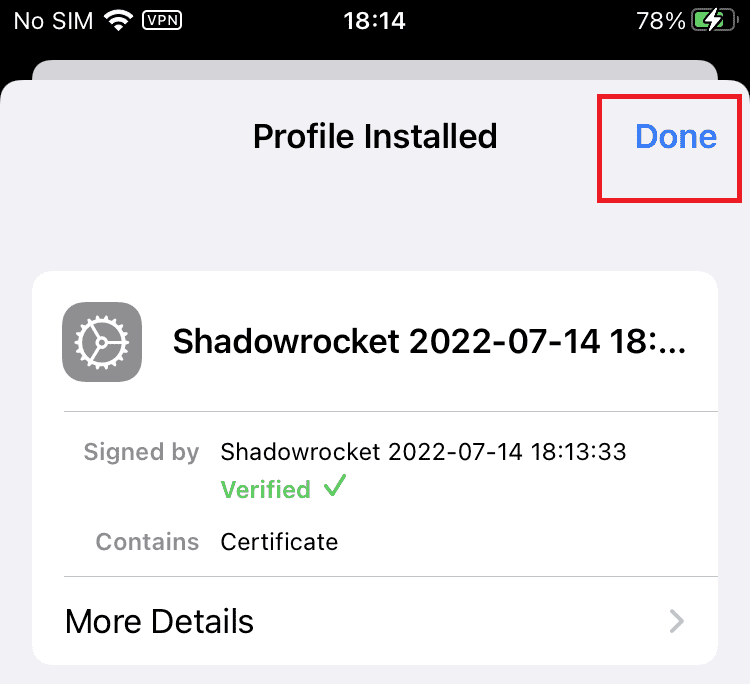This screenshot has width=752, height=684.
Task: Select the signer name Shadowrocket 2022-07-14 18:13:33
Action: [423, 452]
